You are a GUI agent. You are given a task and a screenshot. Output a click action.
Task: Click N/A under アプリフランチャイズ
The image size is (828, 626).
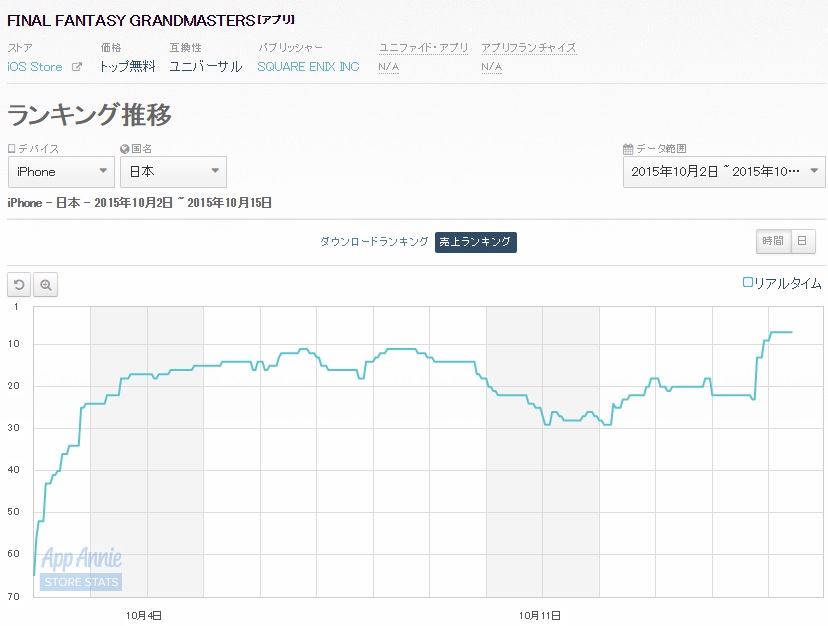491,67
